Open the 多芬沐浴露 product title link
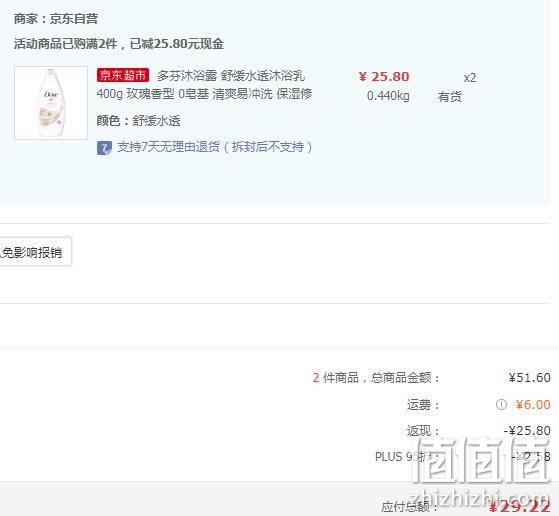559x516 pixels. coord(231,76)
